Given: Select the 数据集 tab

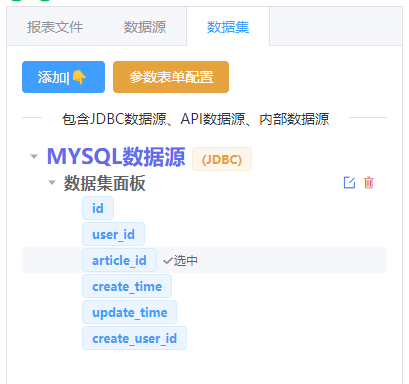Looking at the screenshot, I should [x=228, y=27].
